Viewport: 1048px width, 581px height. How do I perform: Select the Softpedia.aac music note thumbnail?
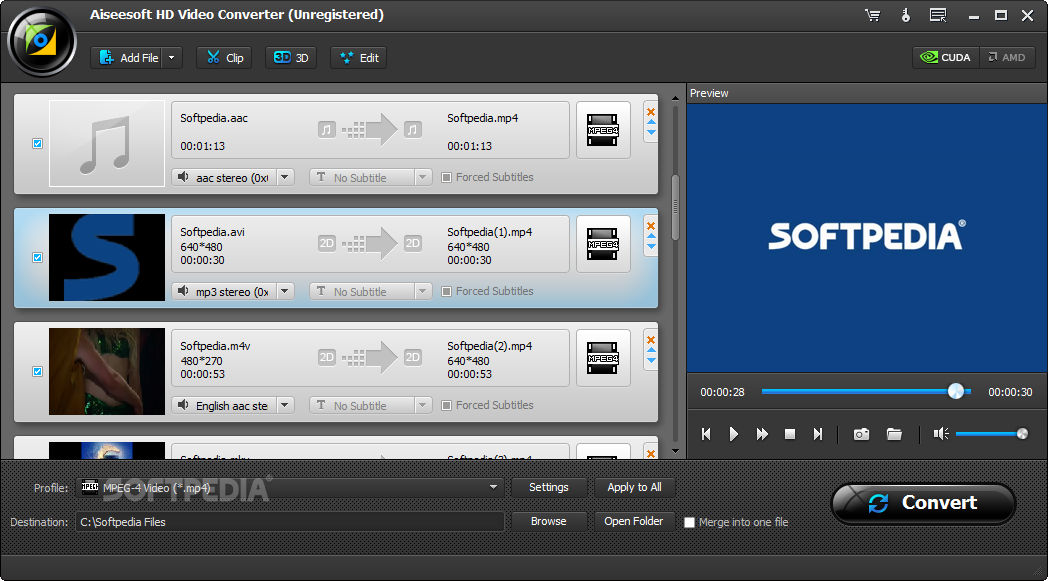click(107, 143)
